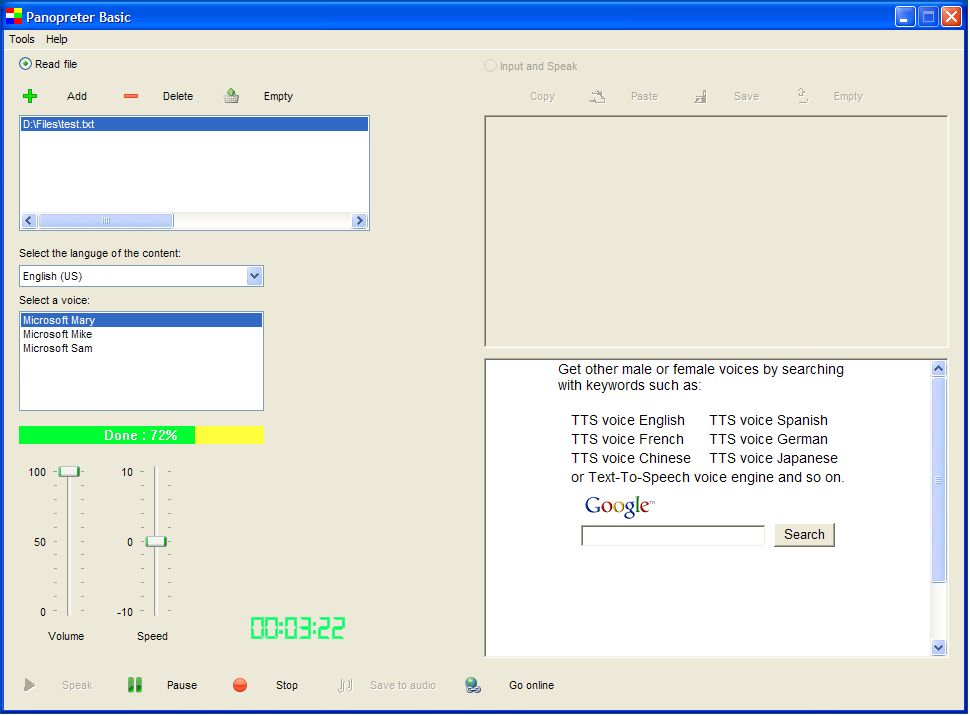
Task: Click the web panel scroll up arrow
Action: 938,369
